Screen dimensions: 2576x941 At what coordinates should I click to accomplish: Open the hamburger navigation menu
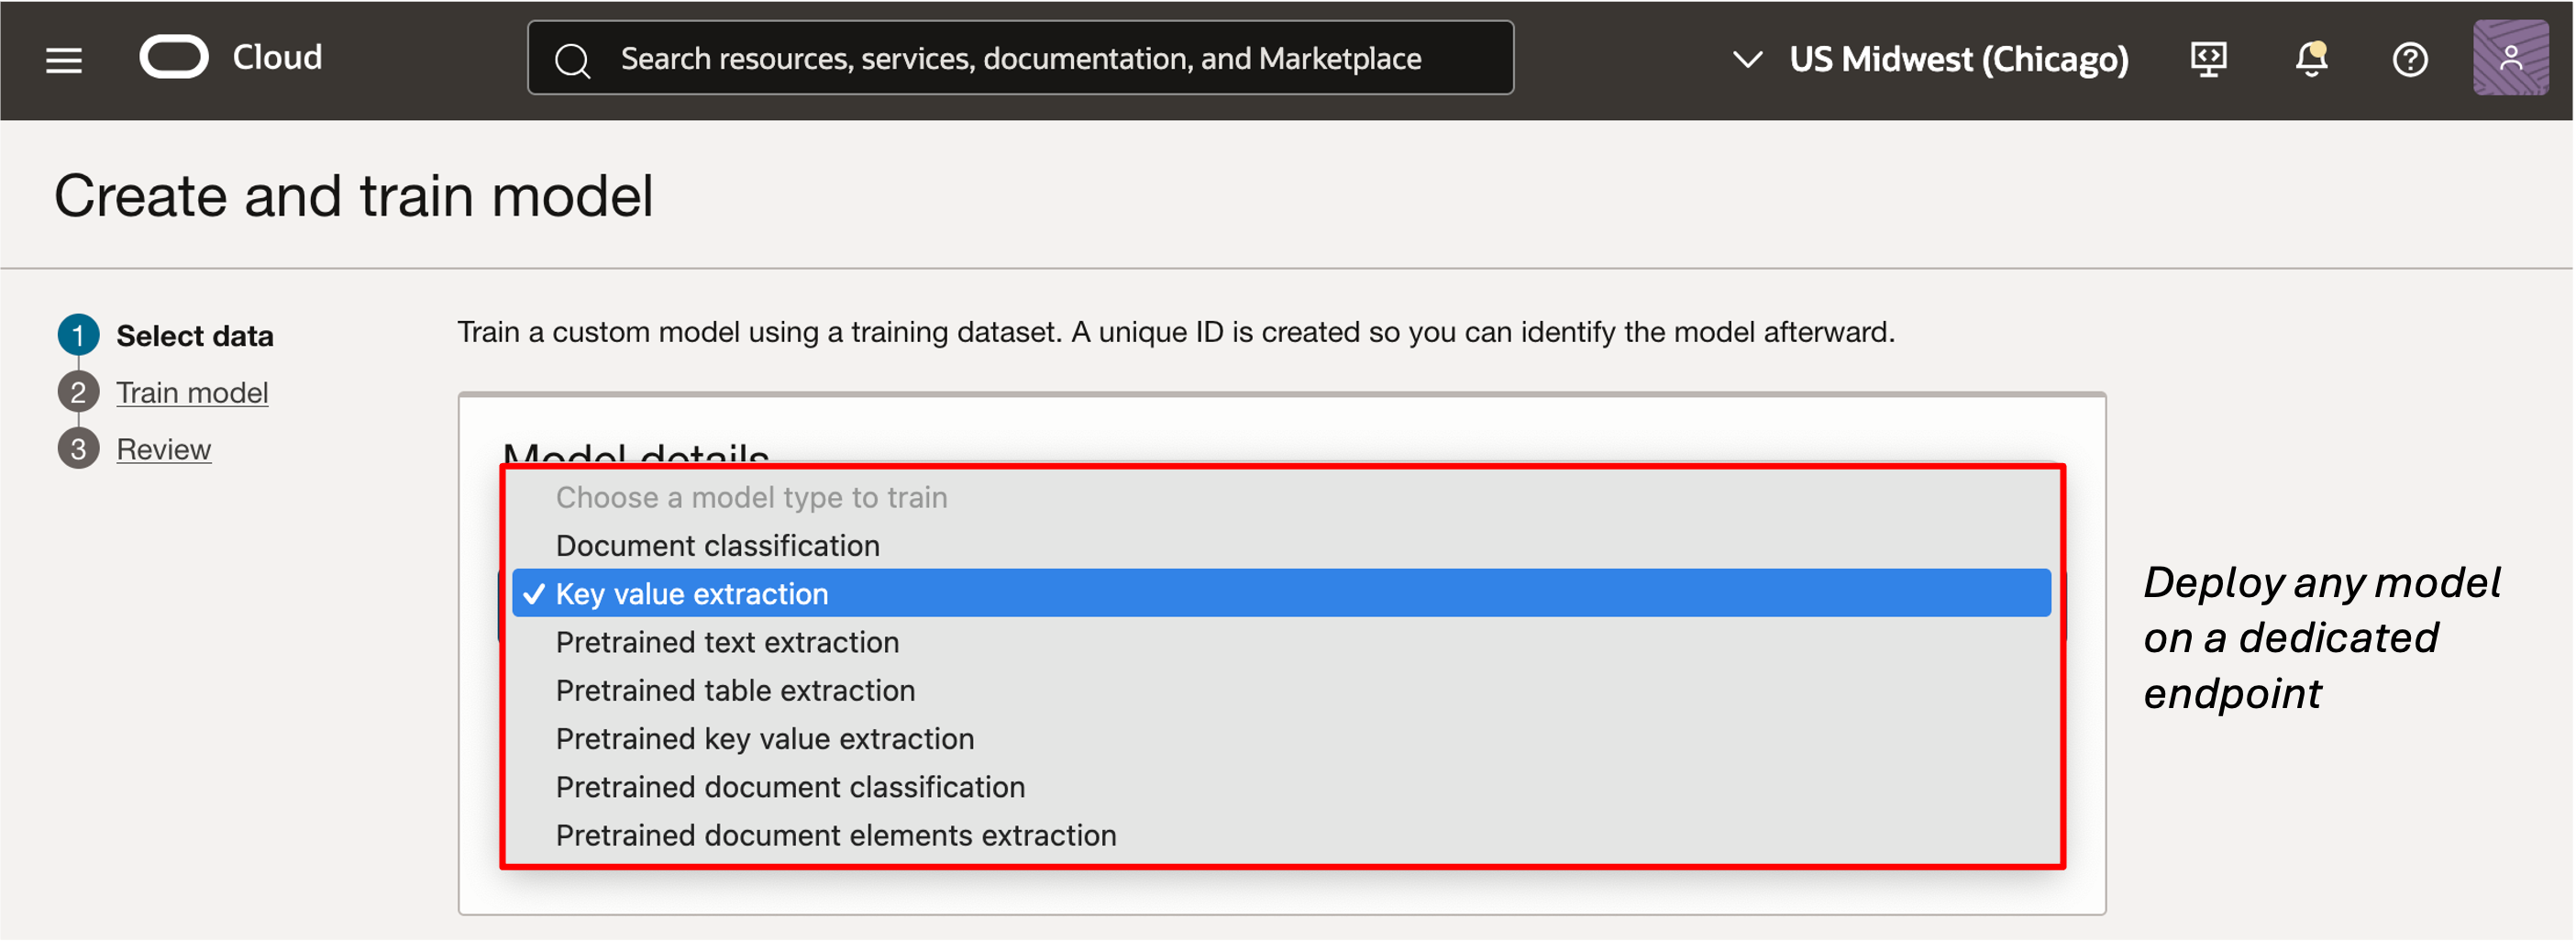(64, 59)
